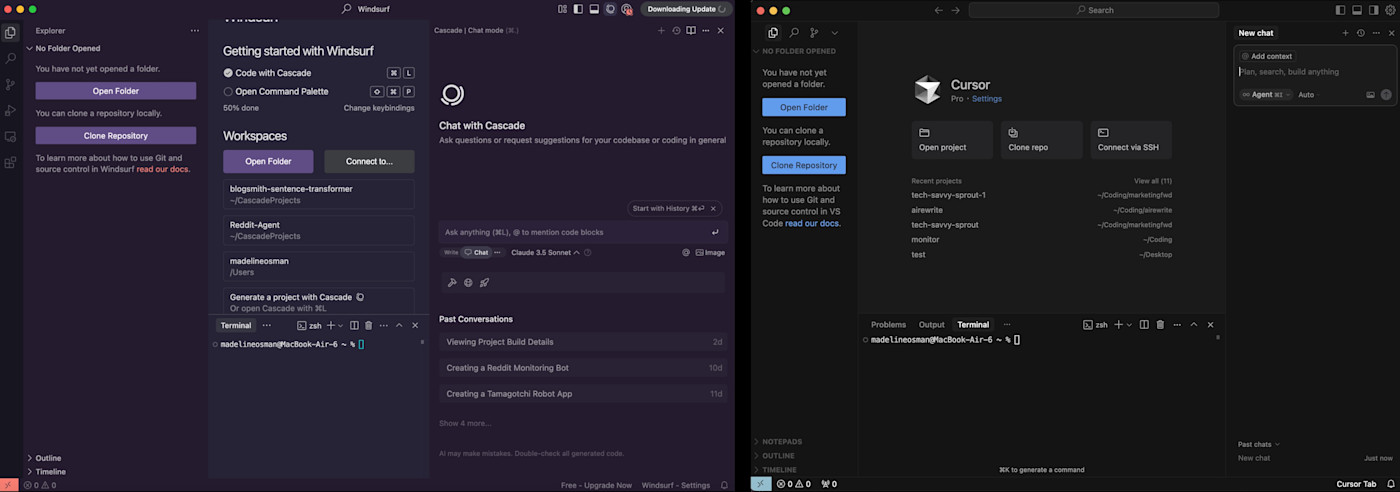Go forward using Cursor's forward arrow
Viewport: 1400px width, 492px height.
[x=956, y=10]
